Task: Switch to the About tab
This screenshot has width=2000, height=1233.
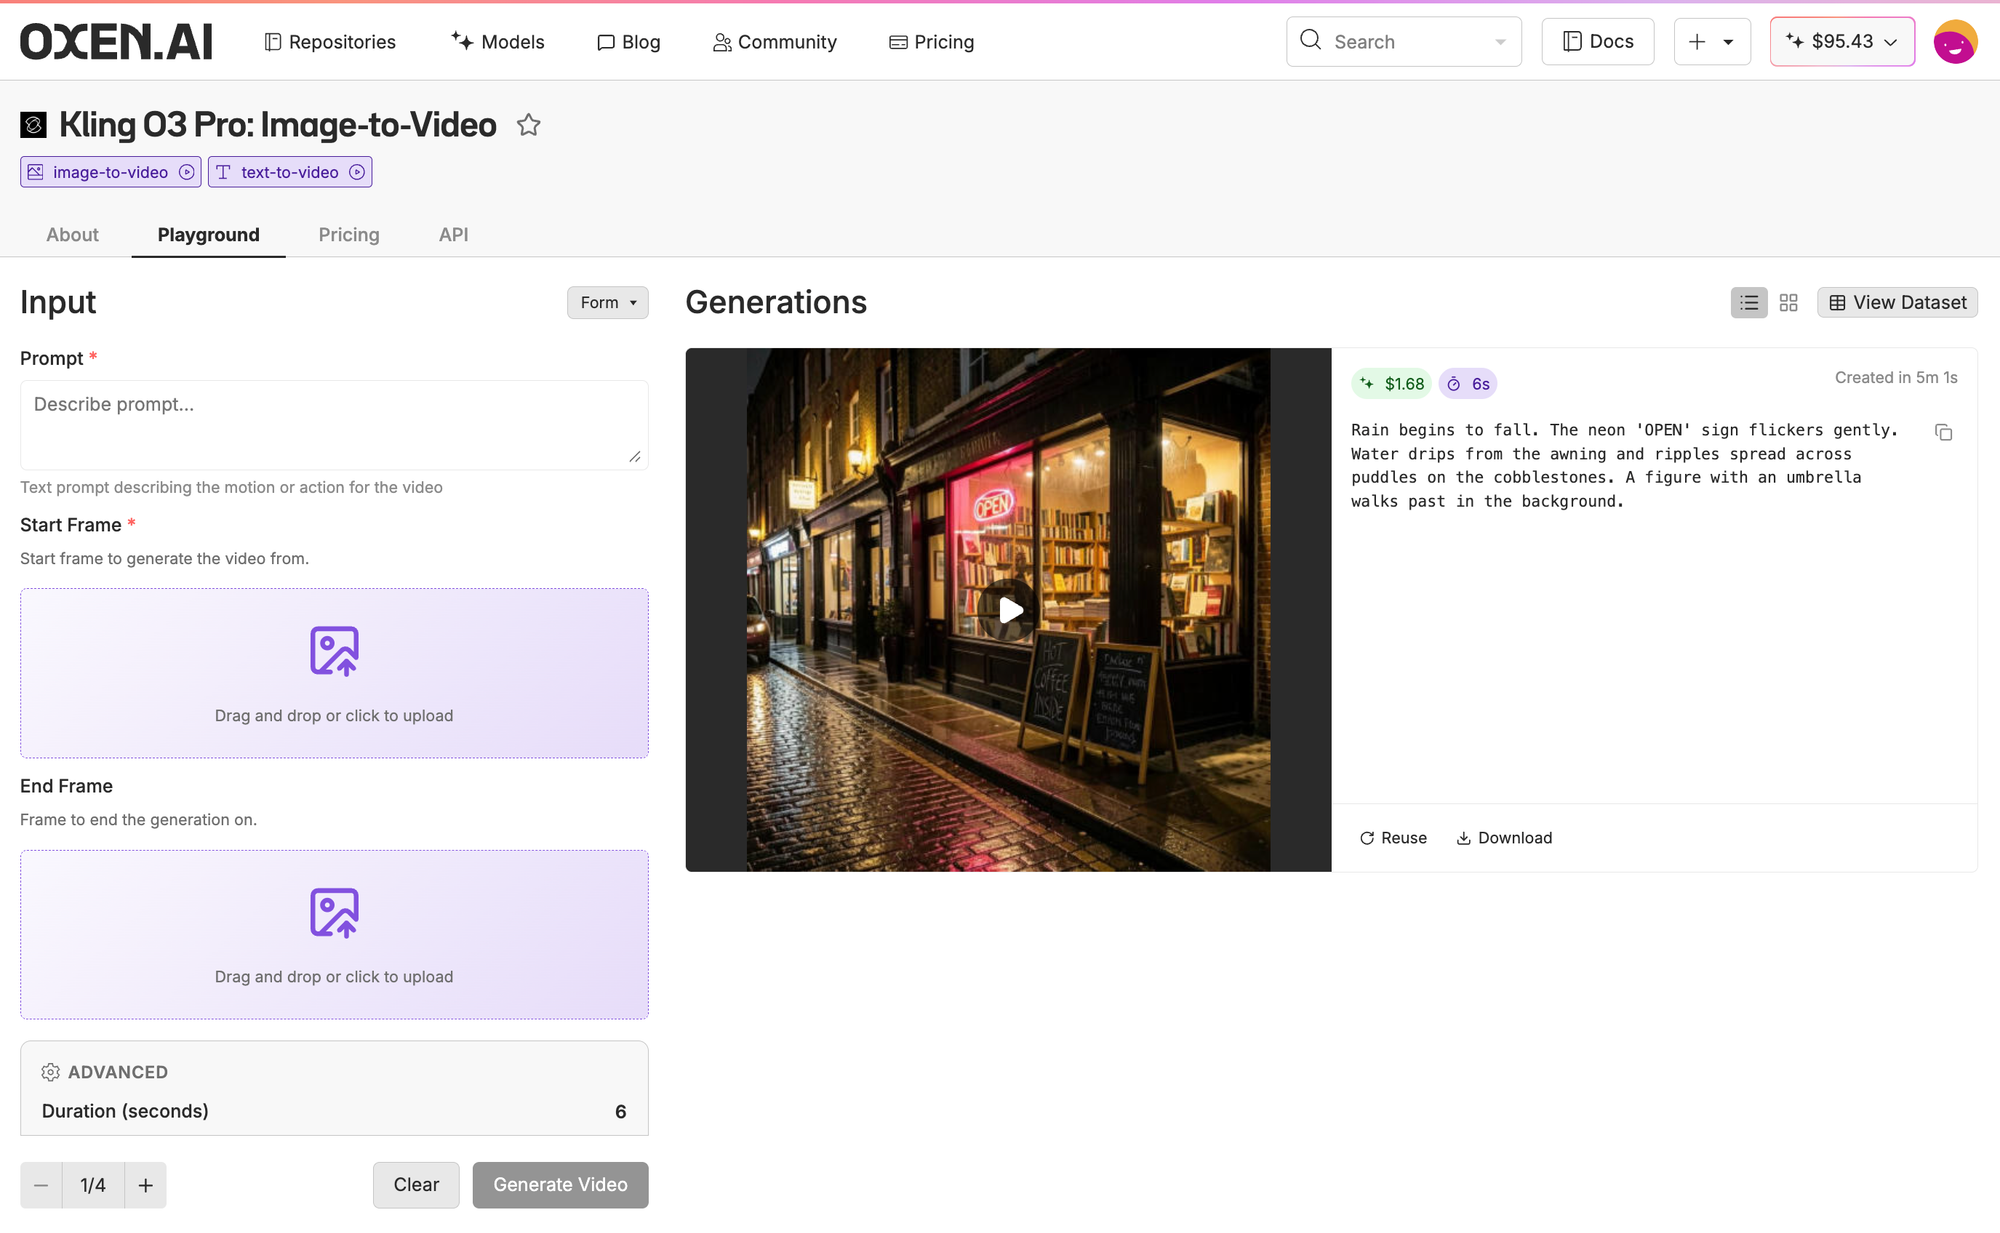Action: [x=72, y=235]
